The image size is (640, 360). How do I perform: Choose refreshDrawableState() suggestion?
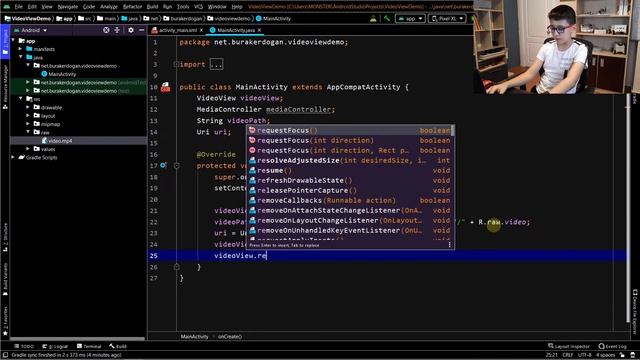pos(350,180)
